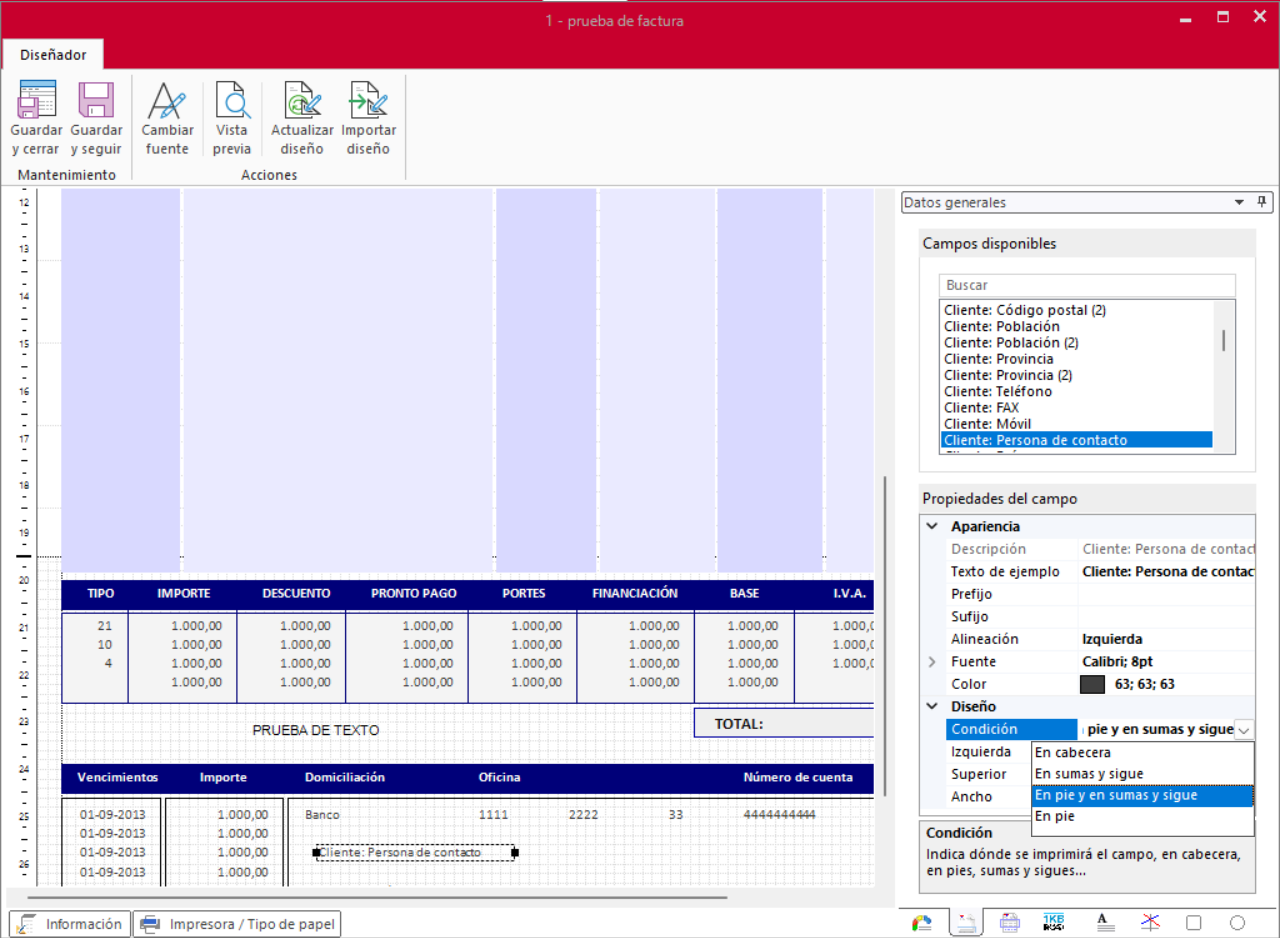Click the Prefijo property value field
Screen dimensions: 1280x938
tap(1167, 594)
